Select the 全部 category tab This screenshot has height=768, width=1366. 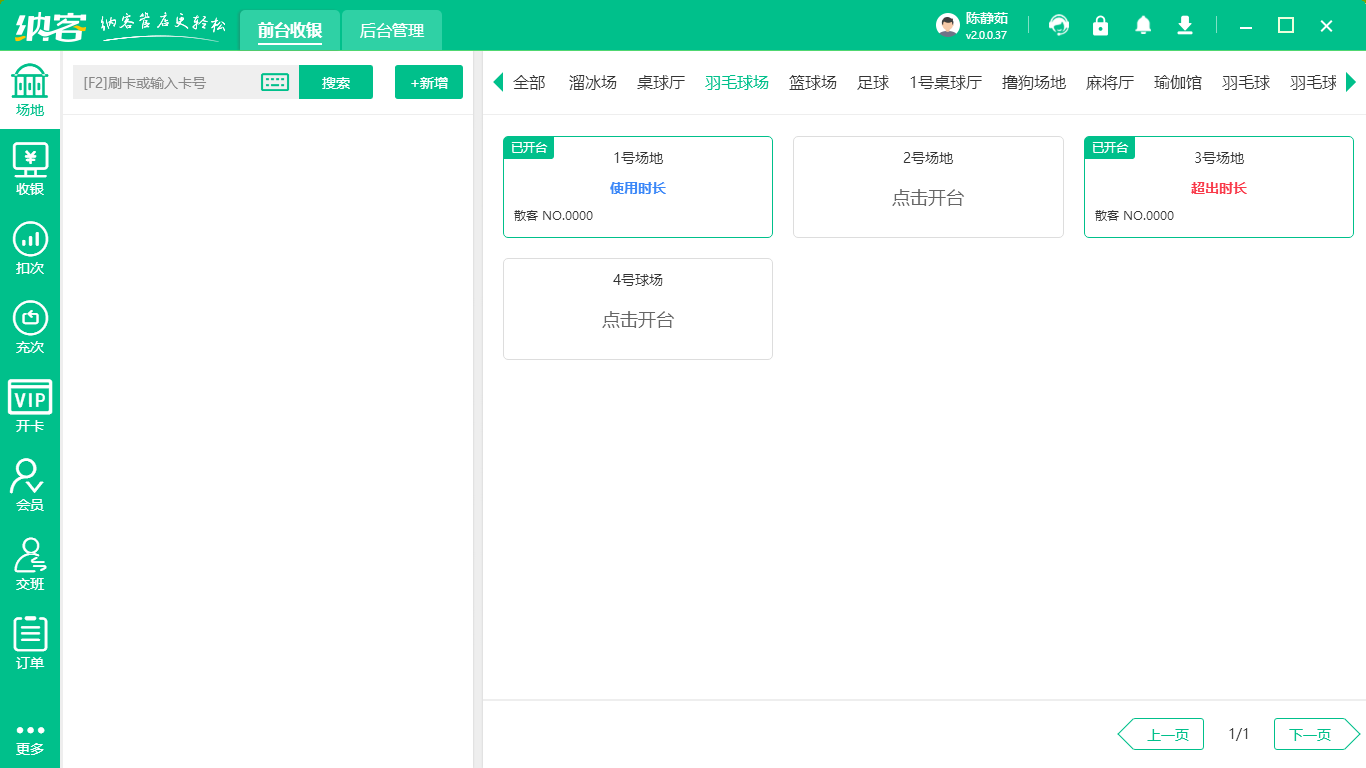click(x=529, y=82)
